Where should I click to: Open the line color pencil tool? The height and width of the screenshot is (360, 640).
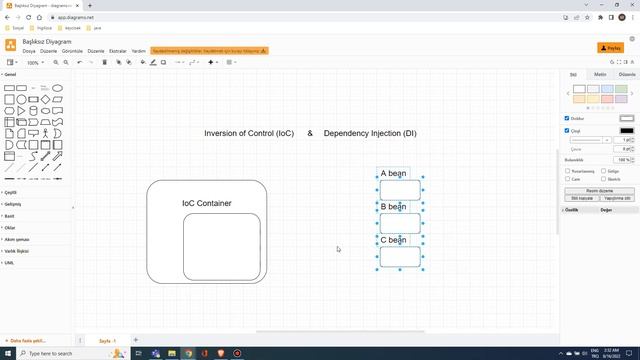pos(153,62)
